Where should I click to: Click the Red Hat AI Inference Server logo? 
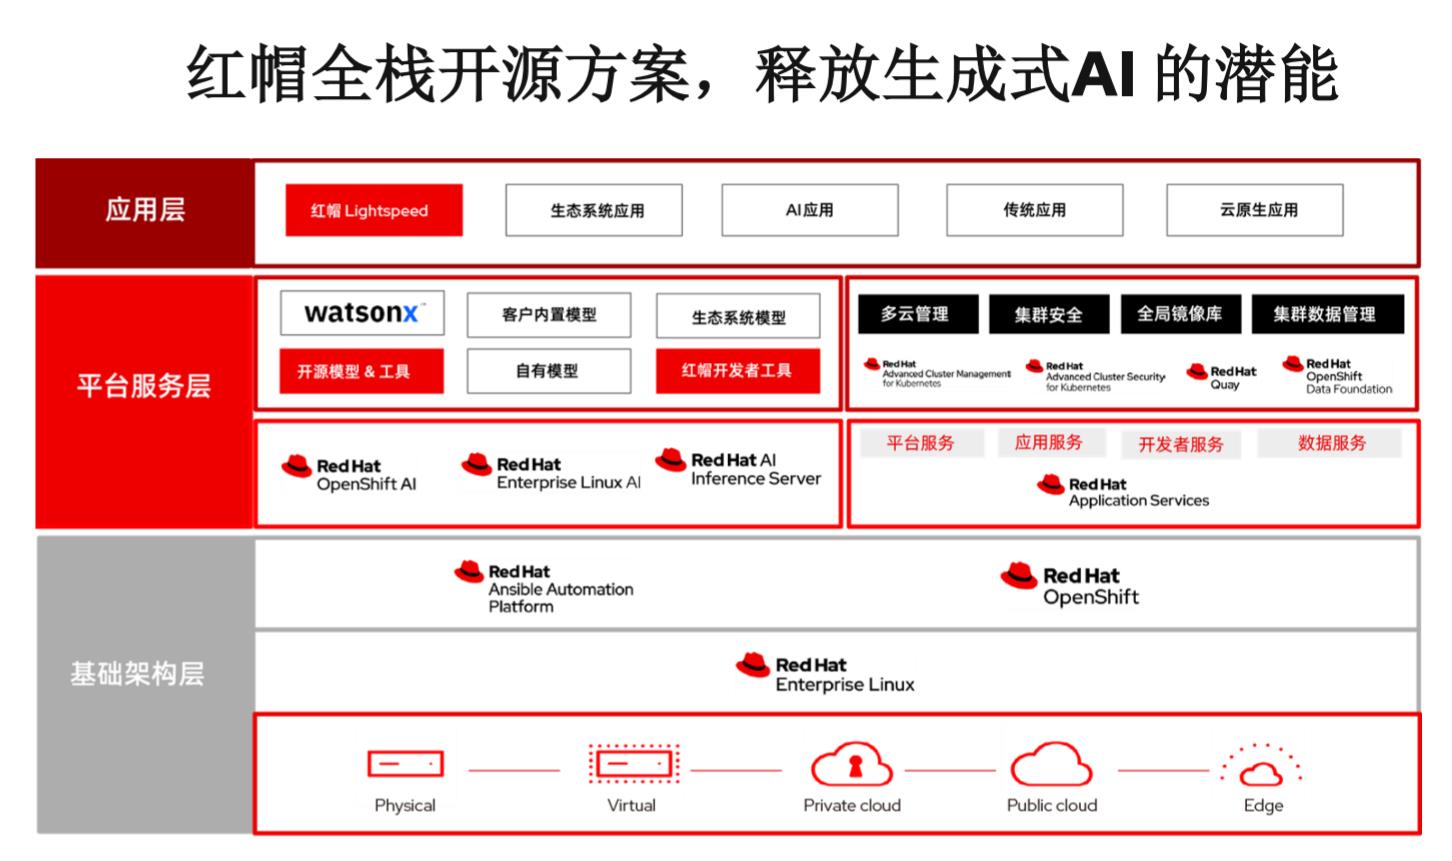click(739, 469)
